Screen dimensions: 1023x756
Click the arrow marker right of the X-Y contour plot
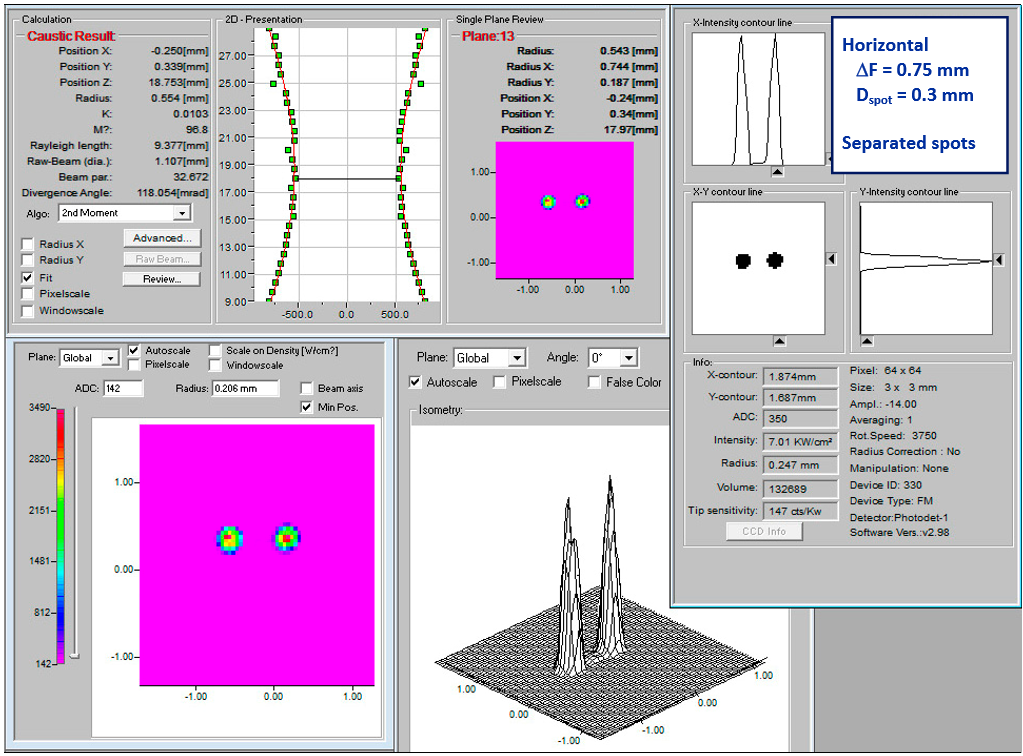[x=832, y=259]
